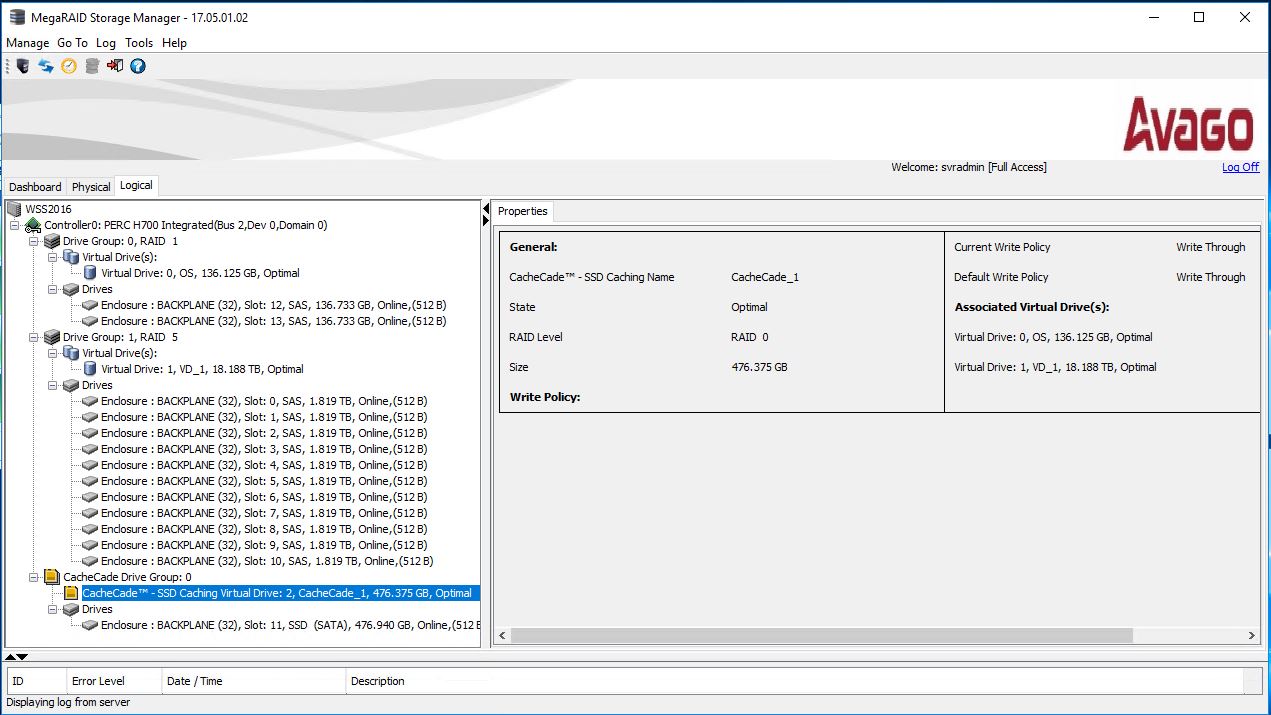Click the Drives icon under CacheCade Drive Group
The image size is (1271, 715).
(71, 609)
